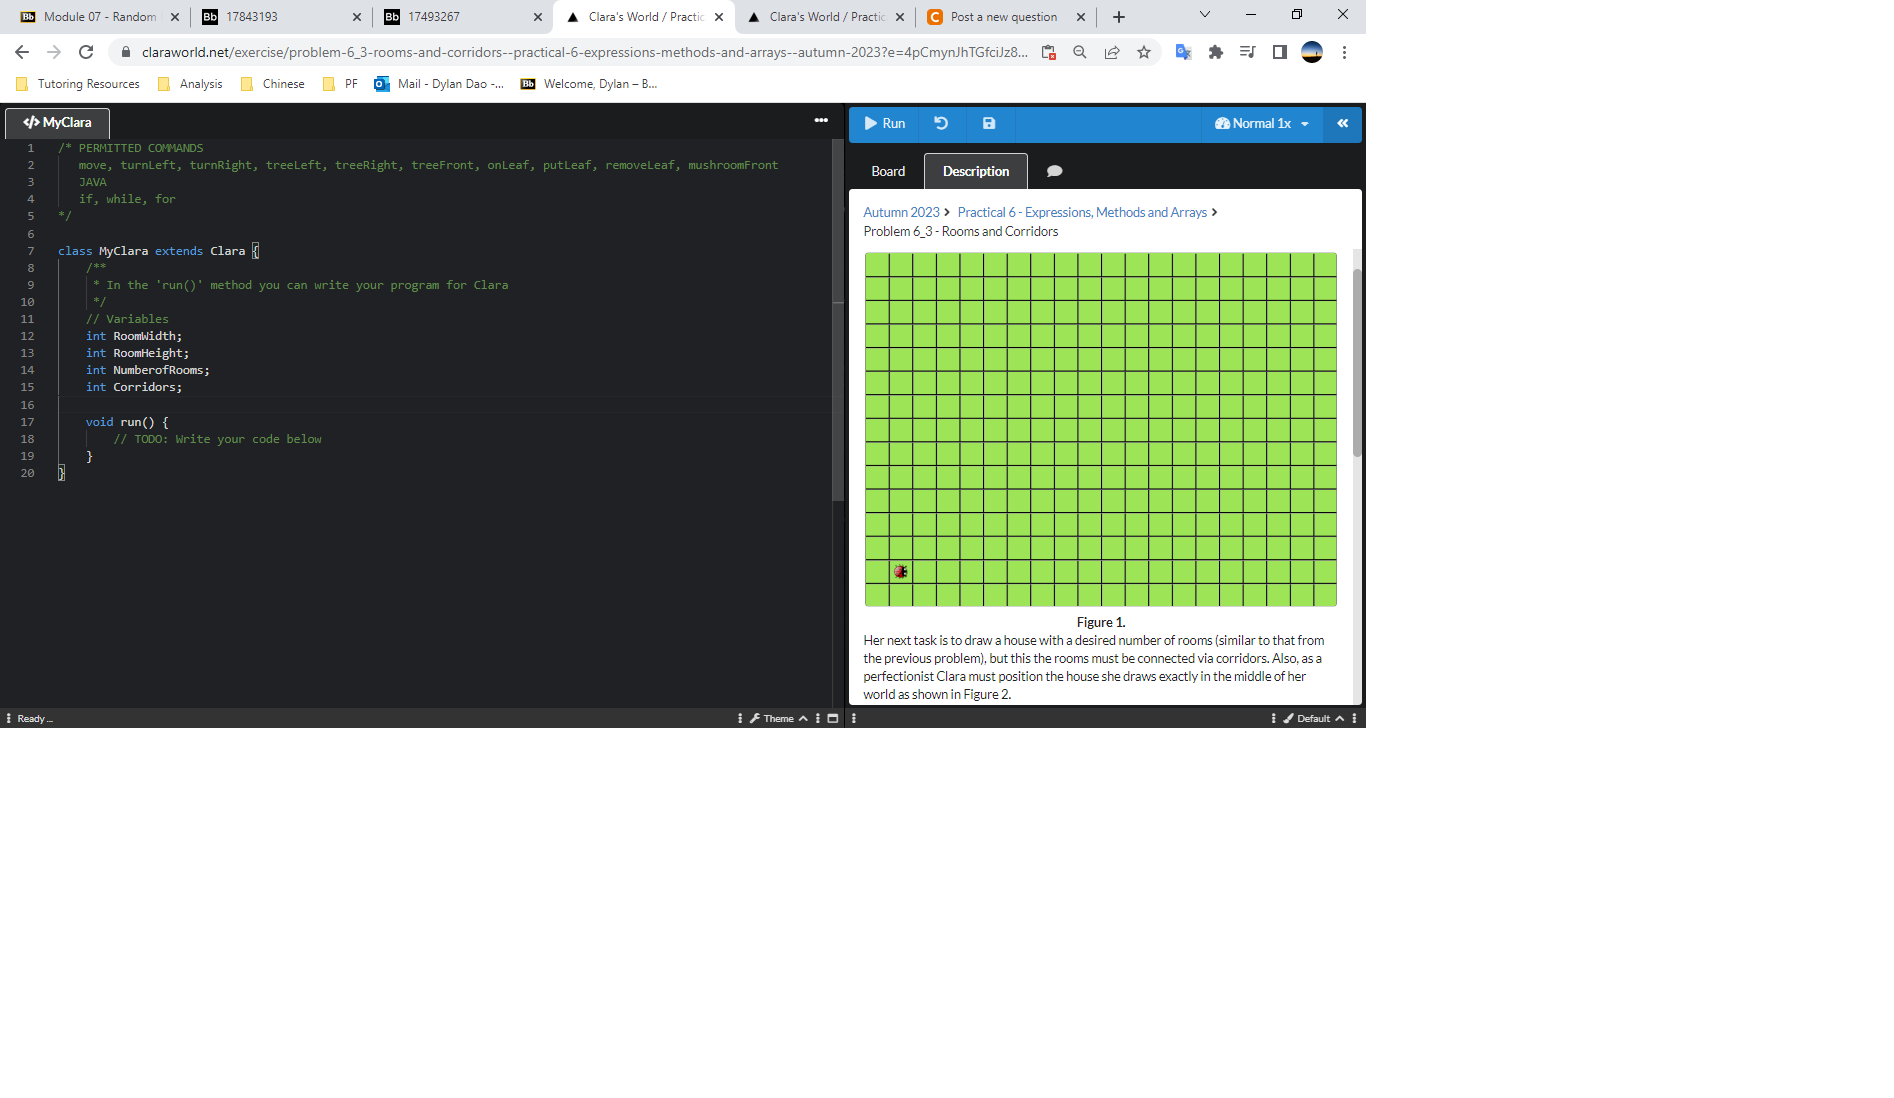
Task: Open the Chinese bookmark folder
Action: (273, 84)
